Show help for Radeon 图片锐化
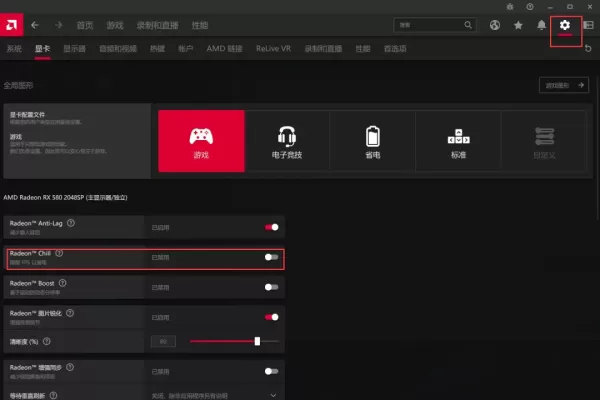This screenshot has width=600, height=400. tap(70, 313)
